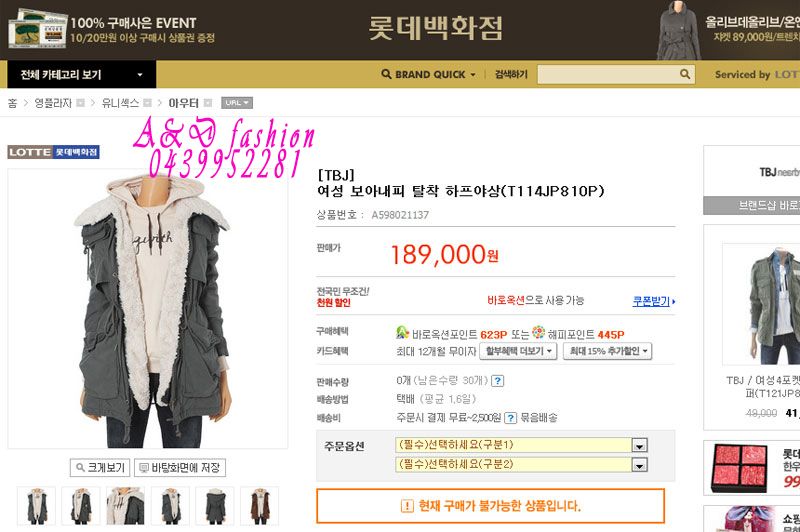Screen dimensions: 800x532
Task: Click the small icon next to 영플라자 breadcrumb
Action: pyautogui.click(x=81, y=103)
